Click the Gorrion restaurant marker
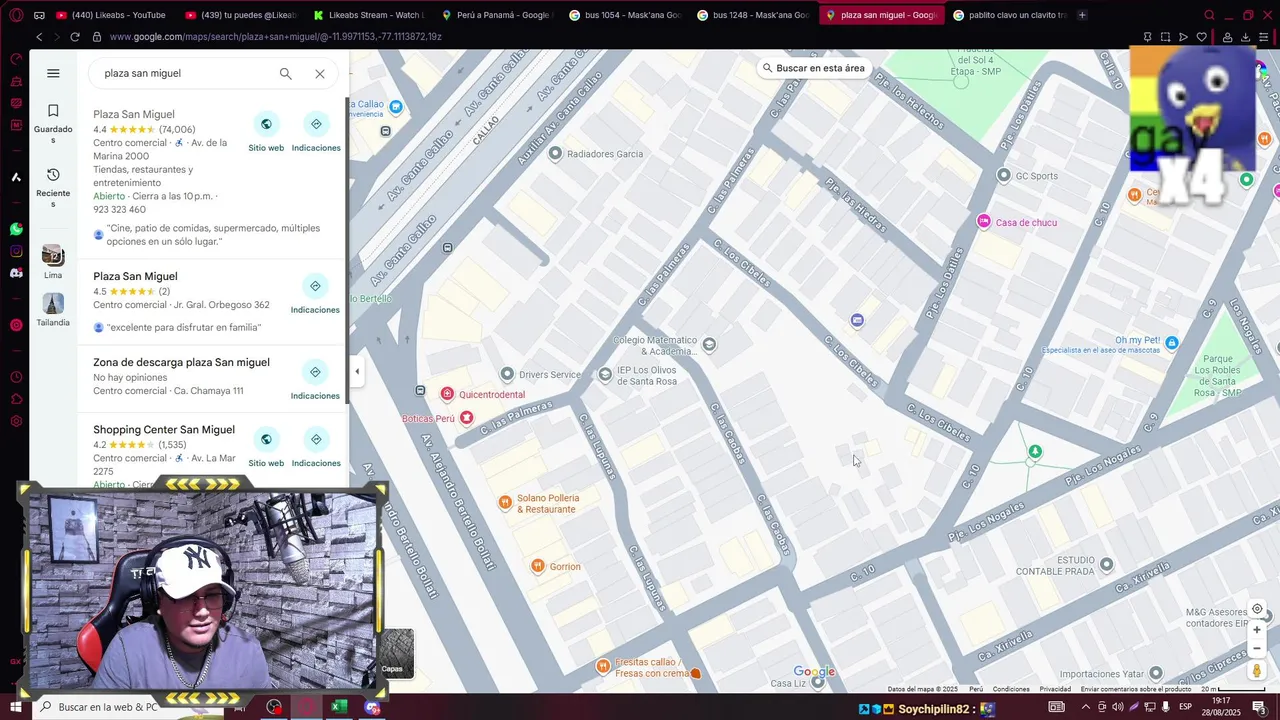This screenshot has width=1280, height=720. [x=538, y=566]
